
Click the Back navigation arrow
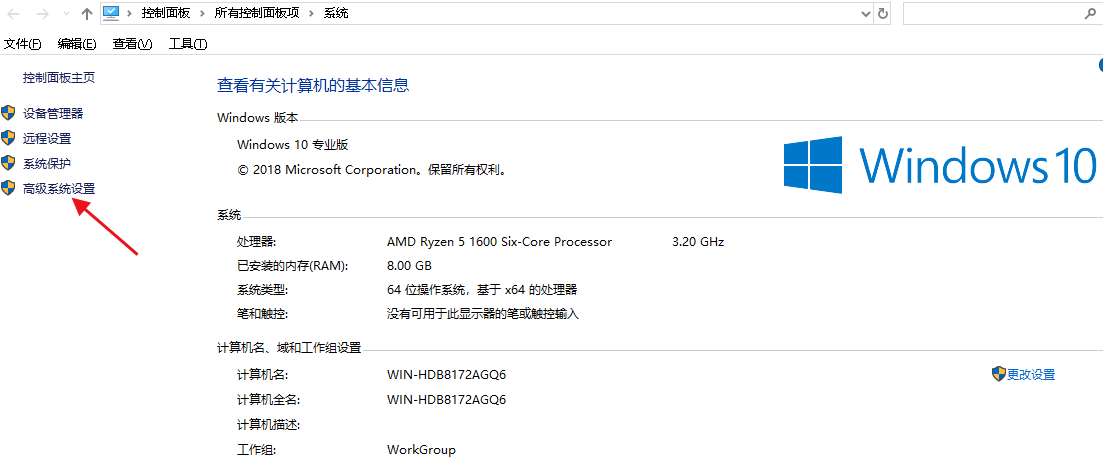pyautogui.click(x=13, y=13)
